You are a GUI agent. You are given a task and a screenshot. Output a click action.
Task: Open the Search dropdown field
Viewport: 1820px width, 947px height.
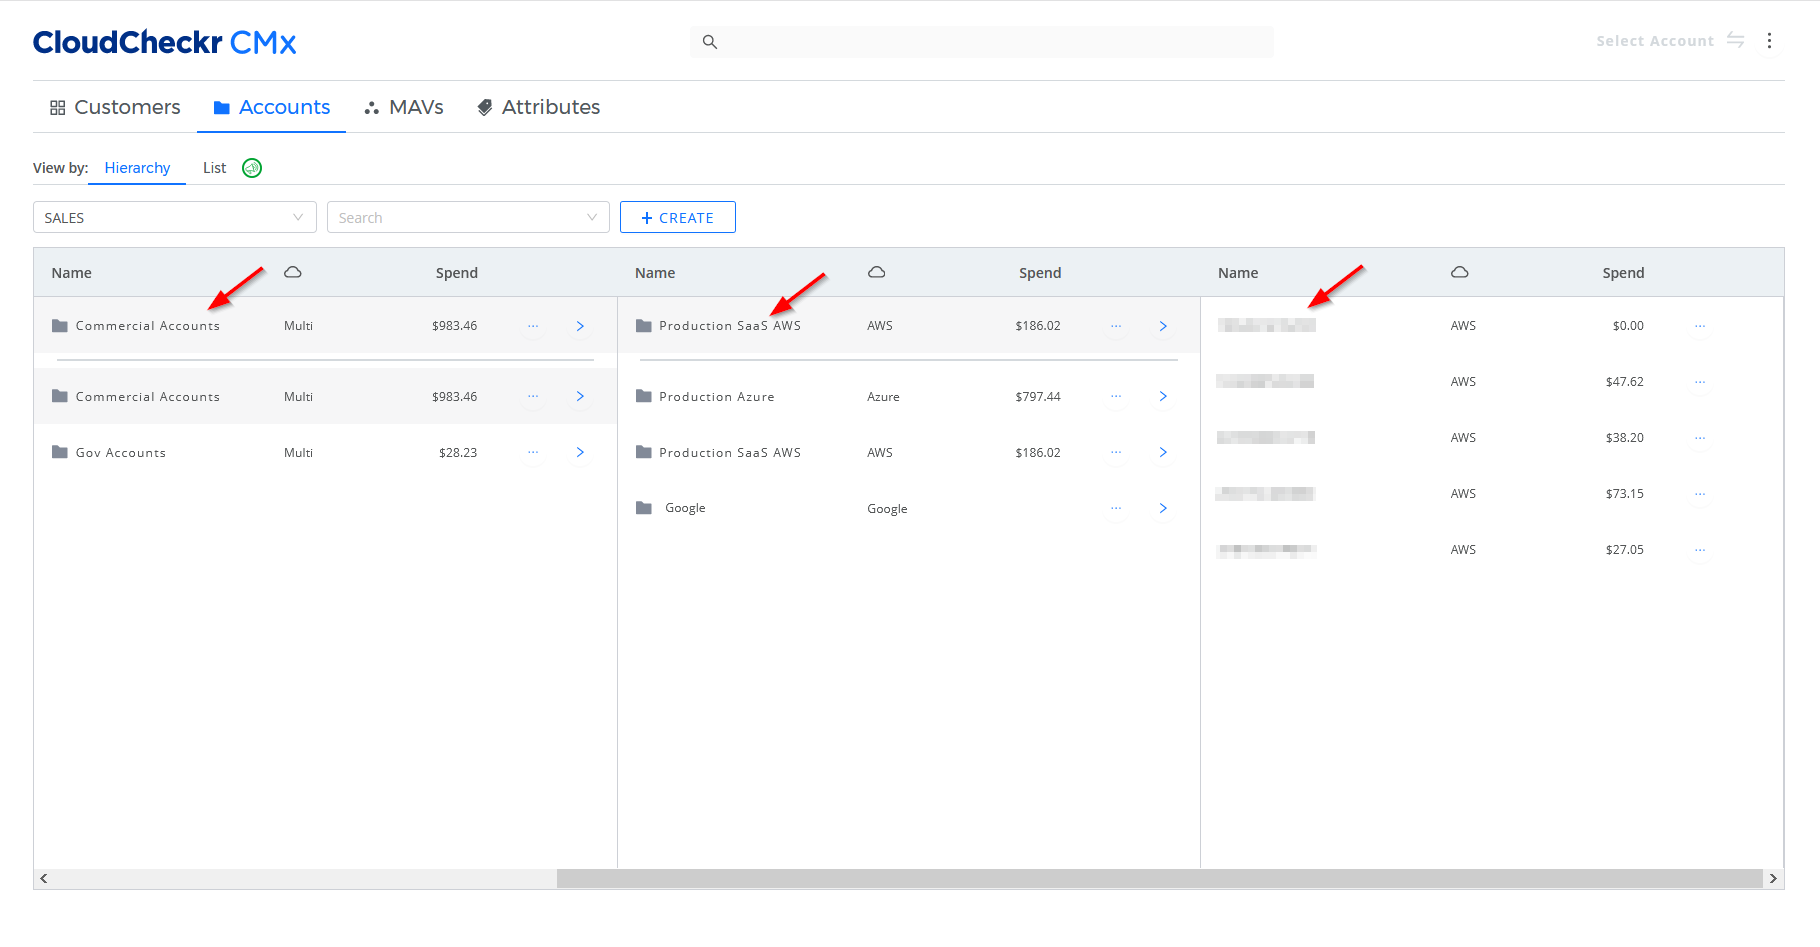pyautogui.click(x=468, y=217)
